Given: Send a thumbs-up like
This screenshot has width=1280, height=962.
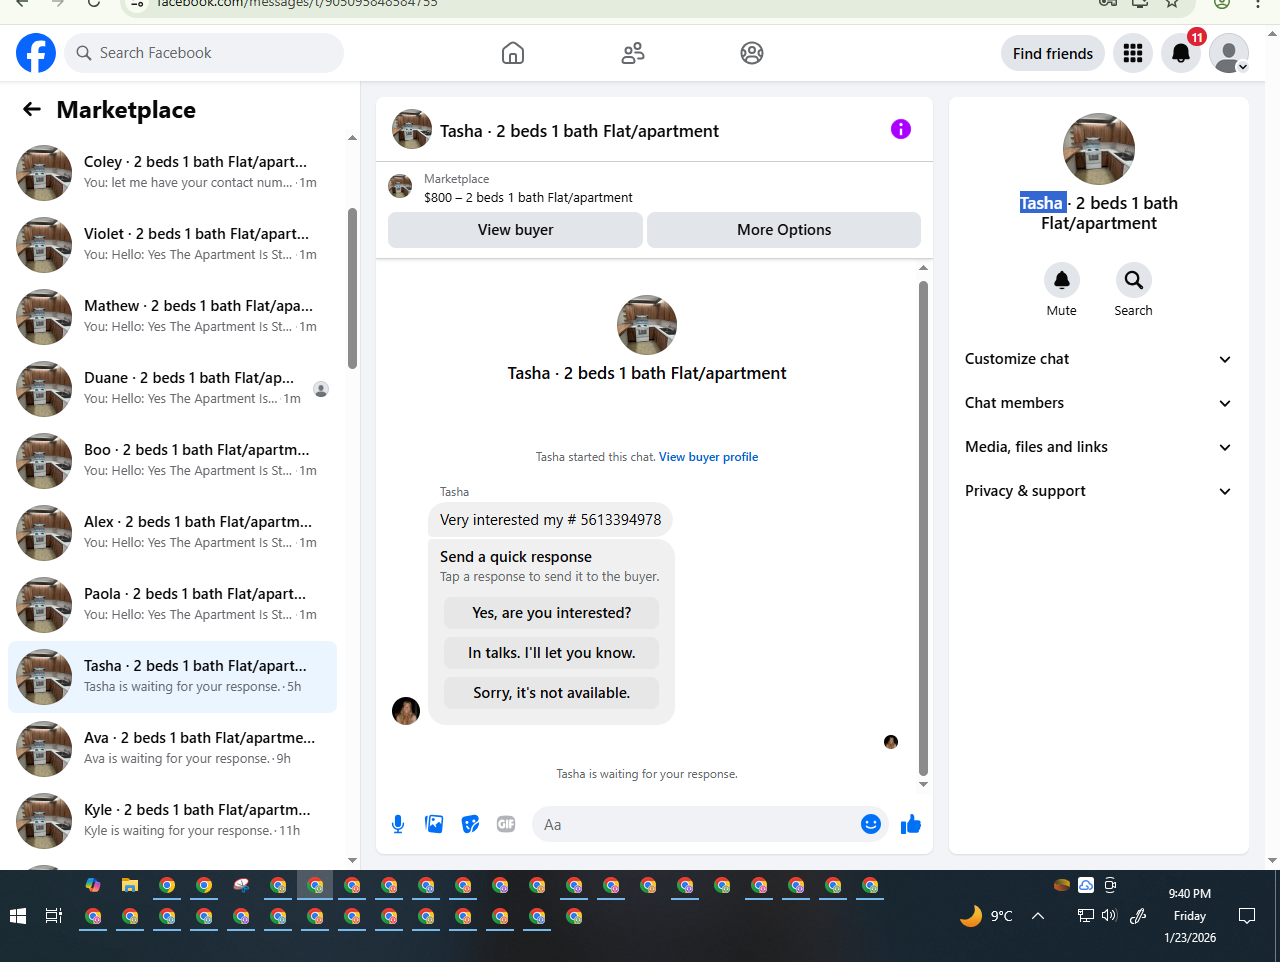Looking at the screenshot, I should click(911, 824).
